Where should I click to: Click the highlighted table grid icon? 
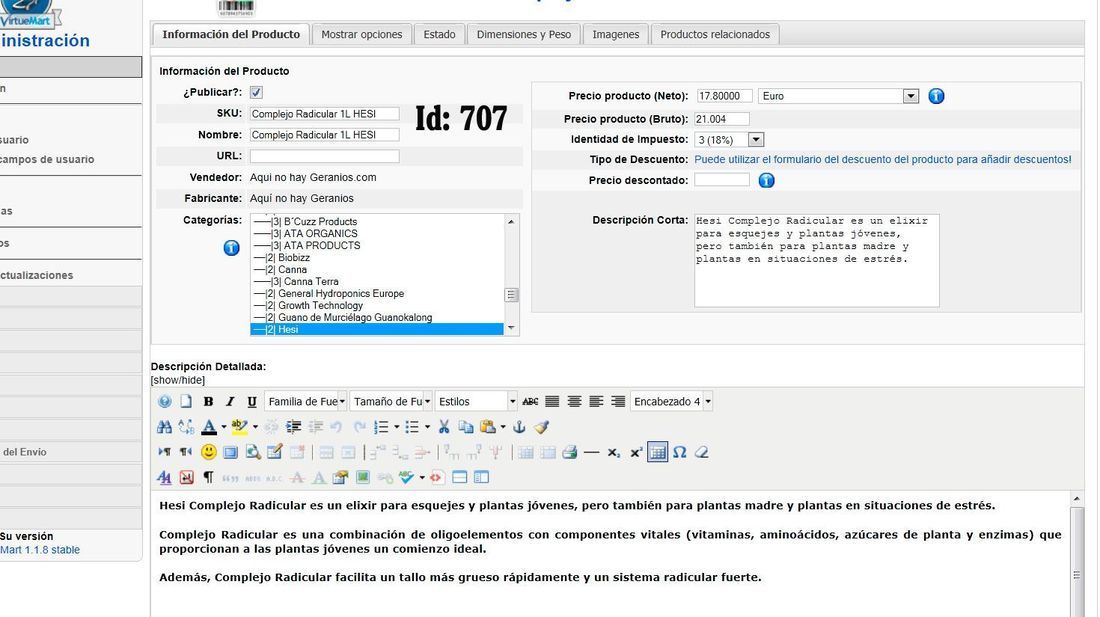point(657,452)
